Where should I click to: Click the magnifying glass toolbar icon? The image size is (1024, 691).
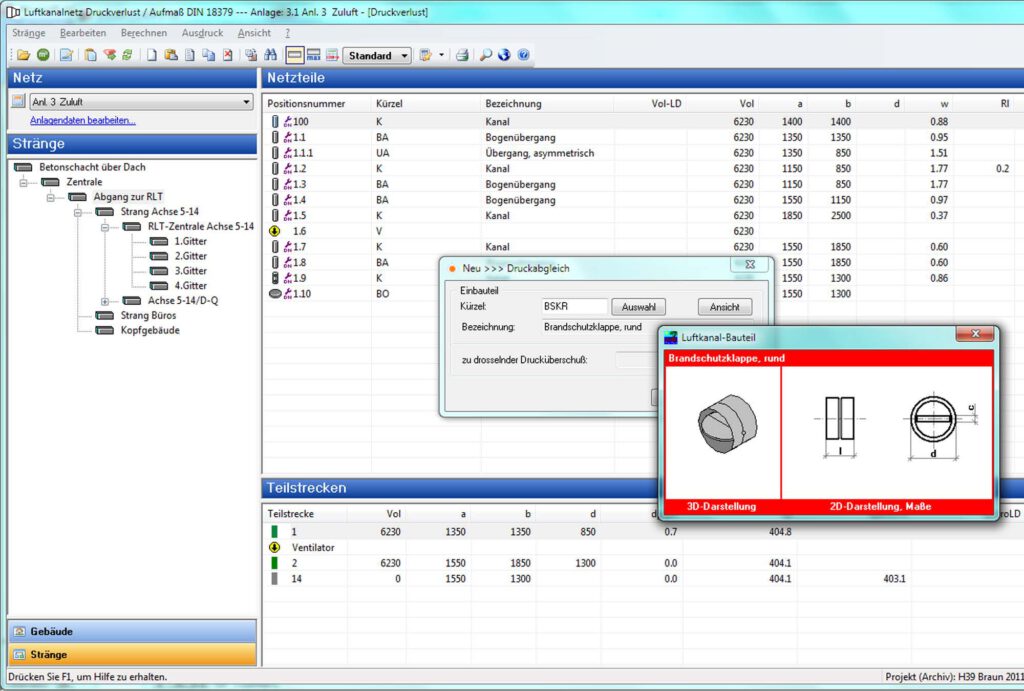tap(485, 56)
